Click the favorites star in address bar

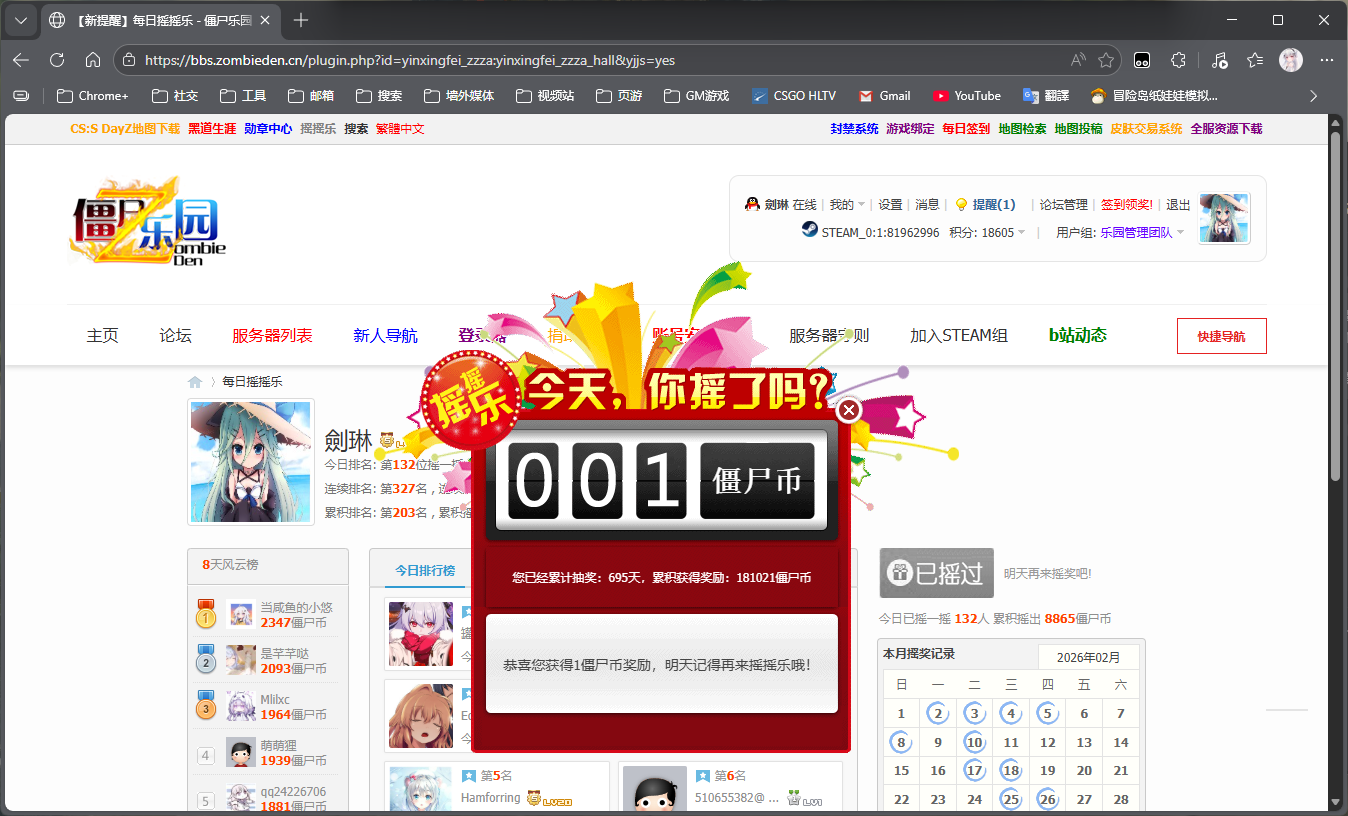click(1105, 60)
